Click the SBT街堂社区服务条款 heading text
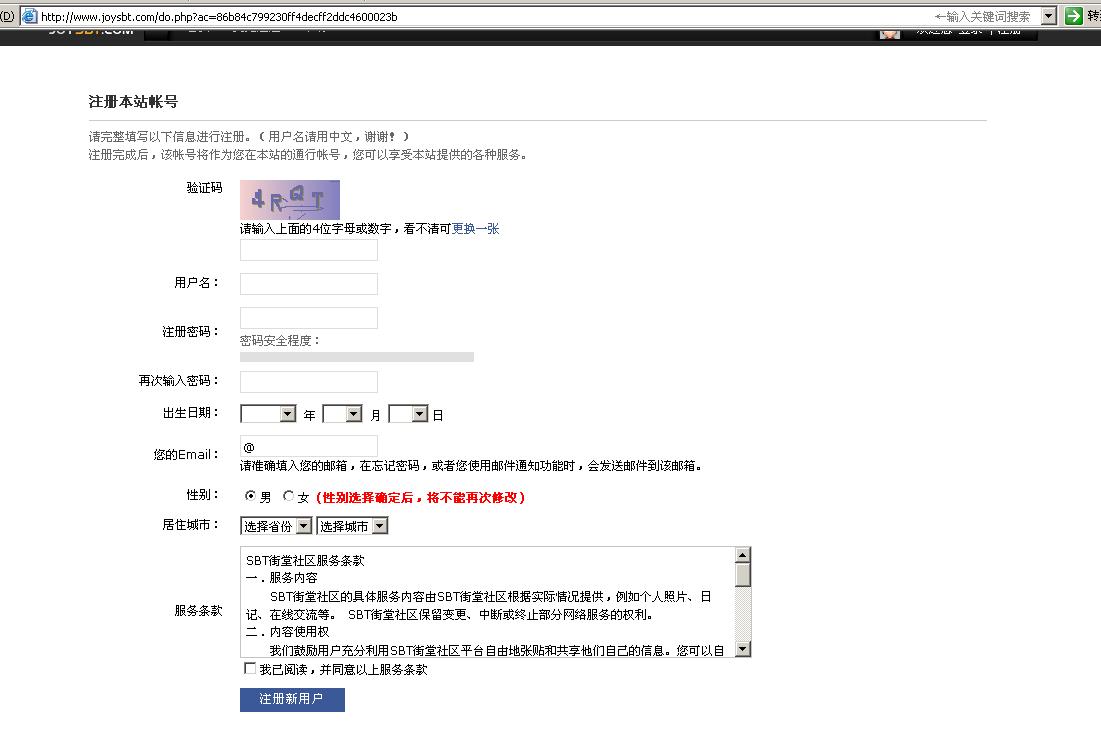Image resolution: width=1101 pixels, height=732 pixels. pyautogui.click(x=305, y=561)
